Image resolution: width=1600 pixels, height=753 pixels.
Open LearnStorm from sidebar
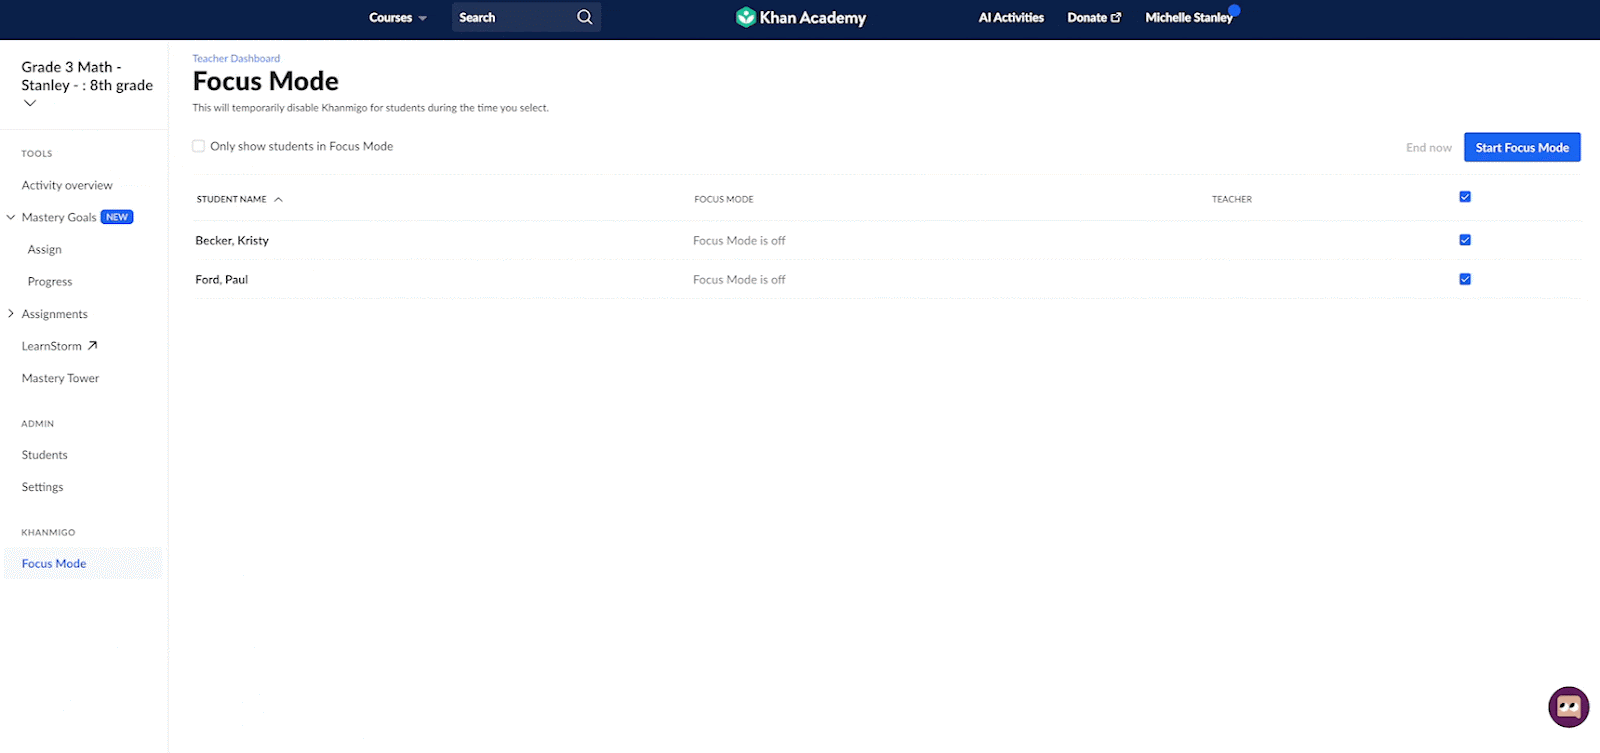tap(52, 346)
